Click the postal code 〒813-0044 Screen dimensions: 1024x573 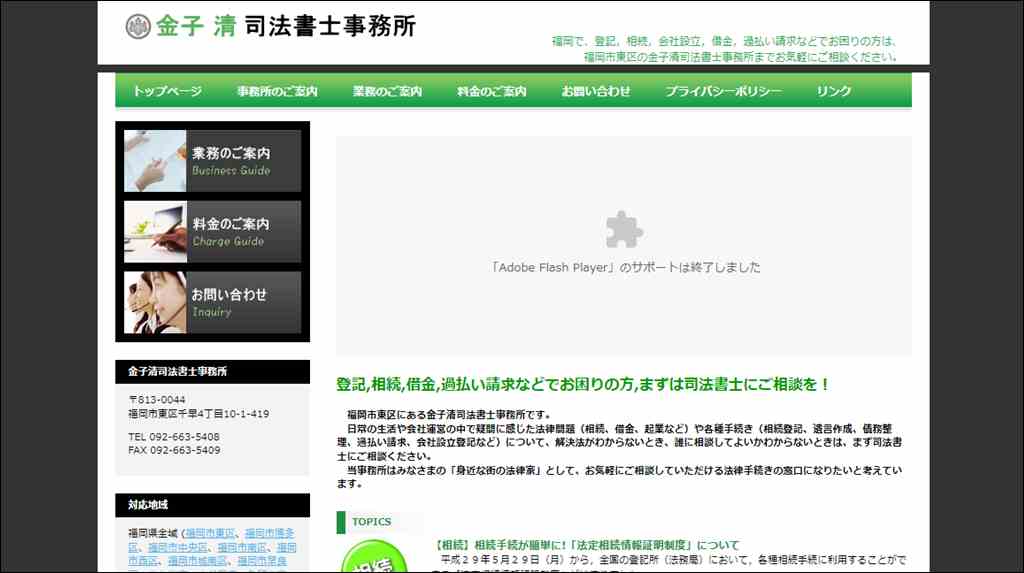pos(157,399)
